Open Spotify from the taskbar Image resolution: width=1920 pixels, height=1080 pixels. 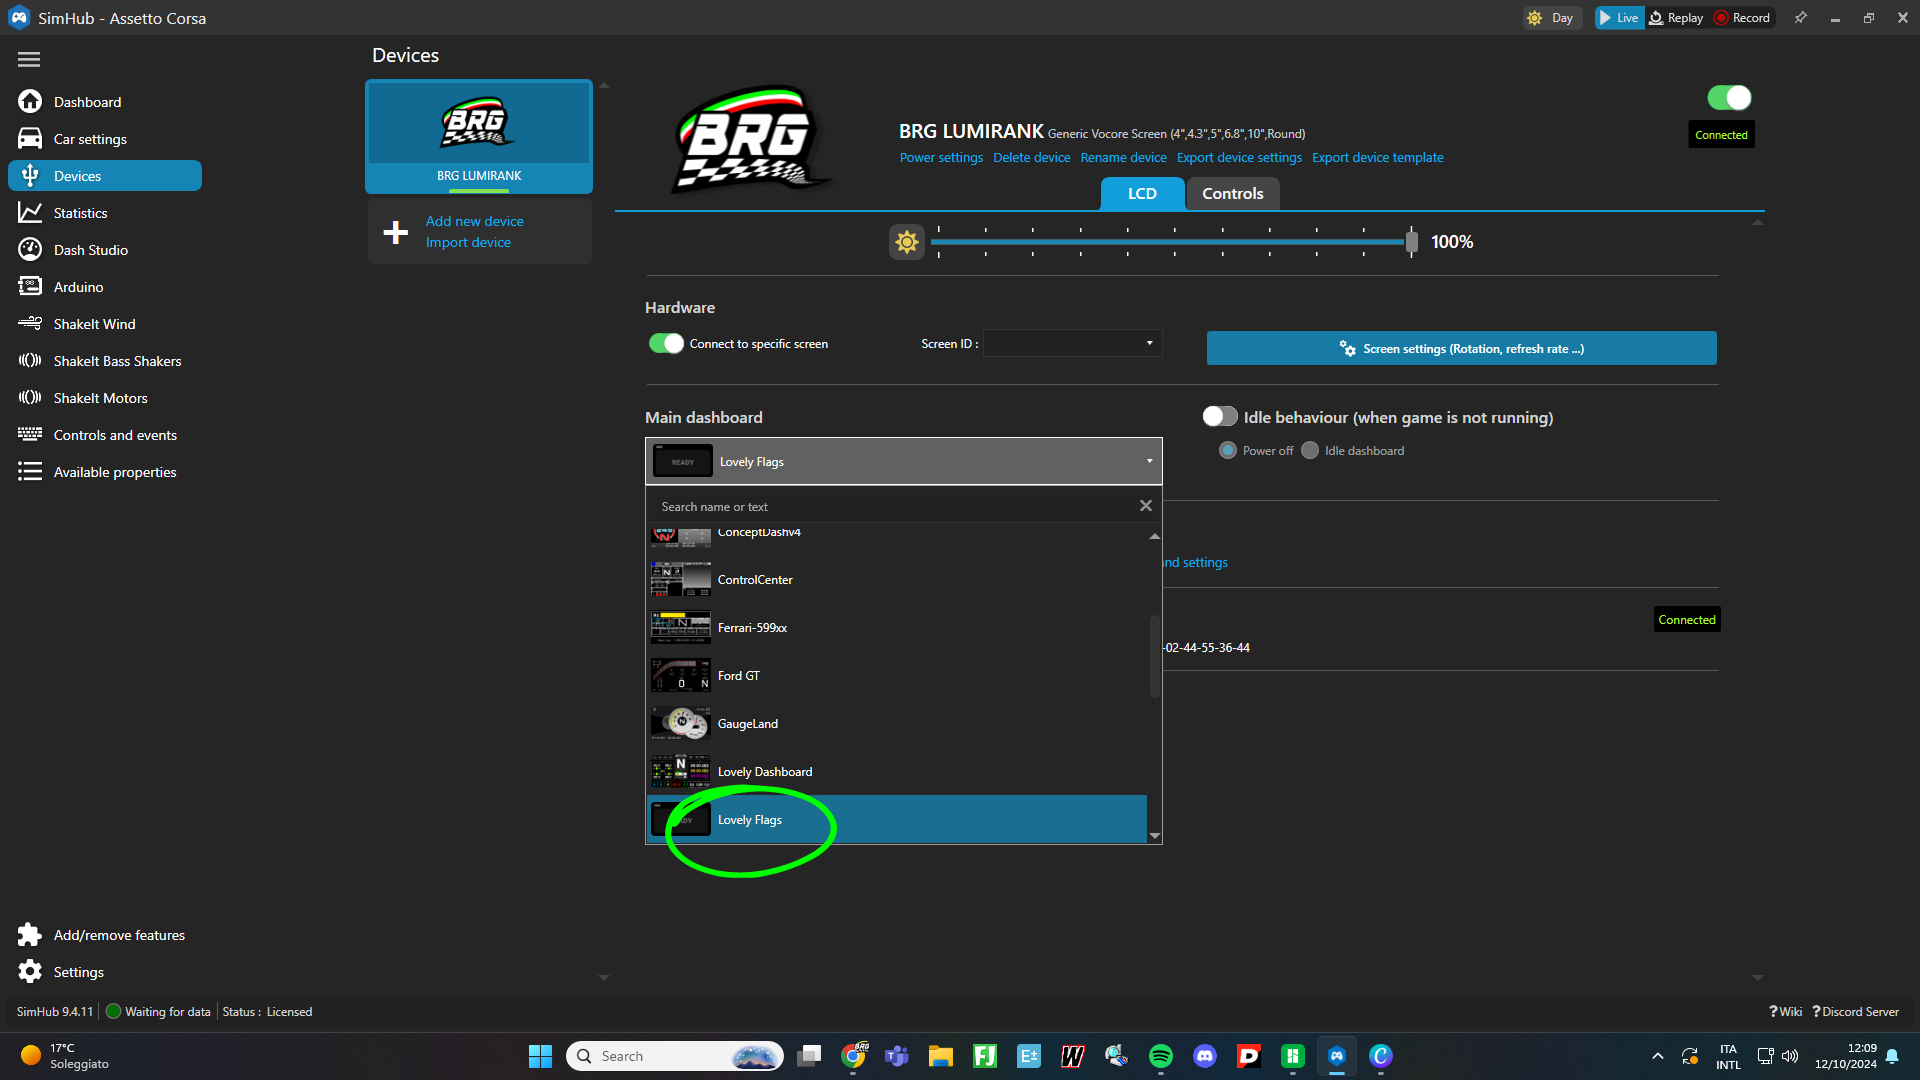(x=1161, y=1056)
